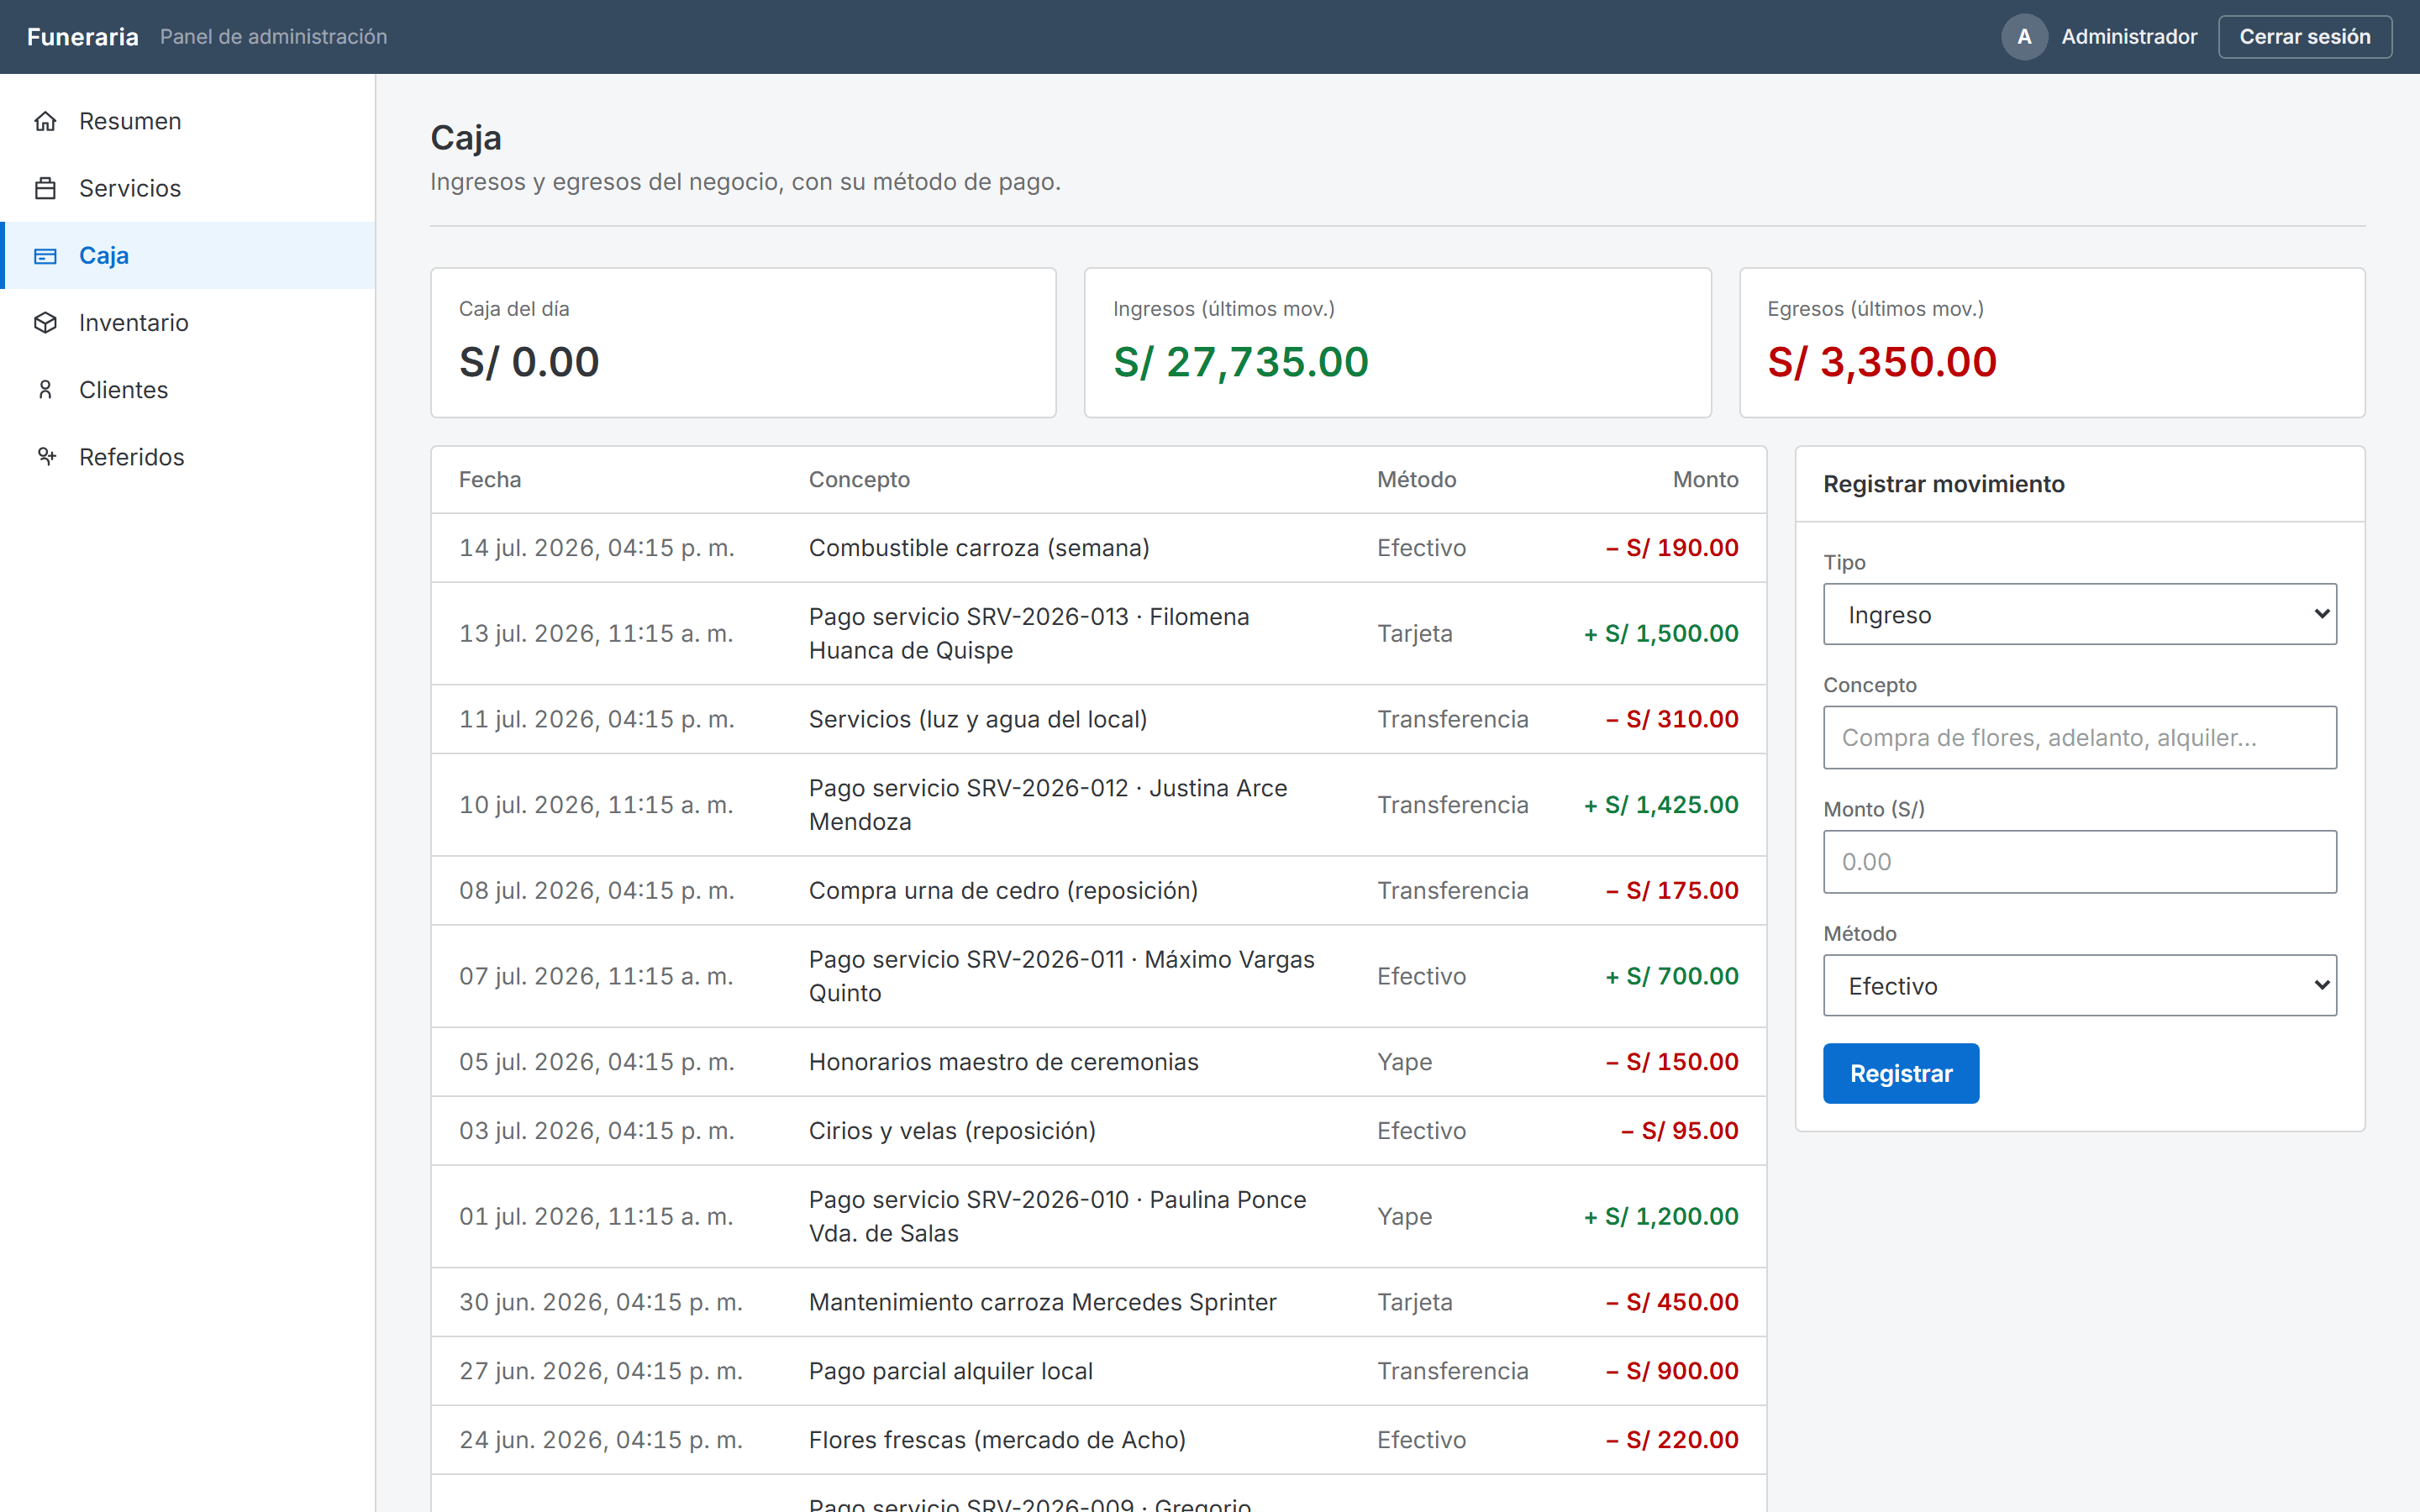Focus the Monto (S/) input field

(x=2079, y=861)
